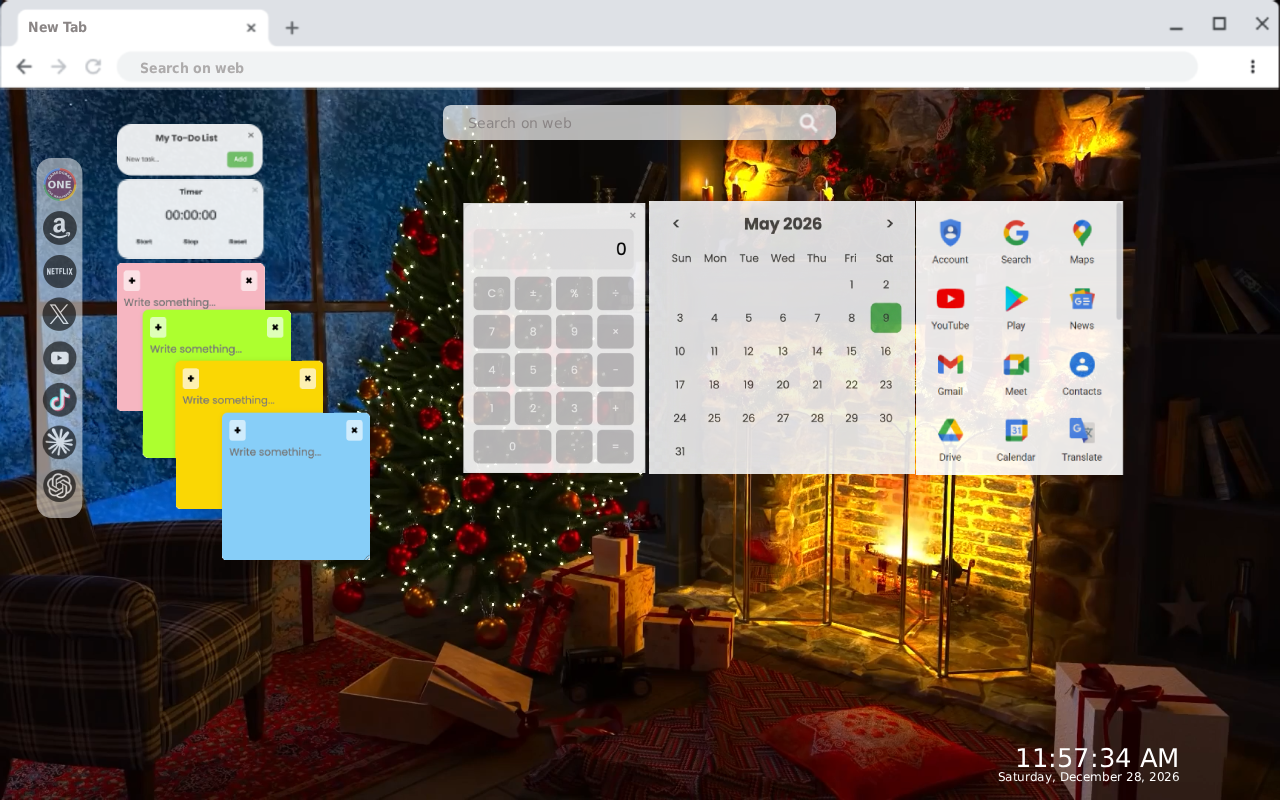Open the TikTok shortcut in the sidebar
The height and width of the screenshot is (800, 1280).
coord(60,400)
